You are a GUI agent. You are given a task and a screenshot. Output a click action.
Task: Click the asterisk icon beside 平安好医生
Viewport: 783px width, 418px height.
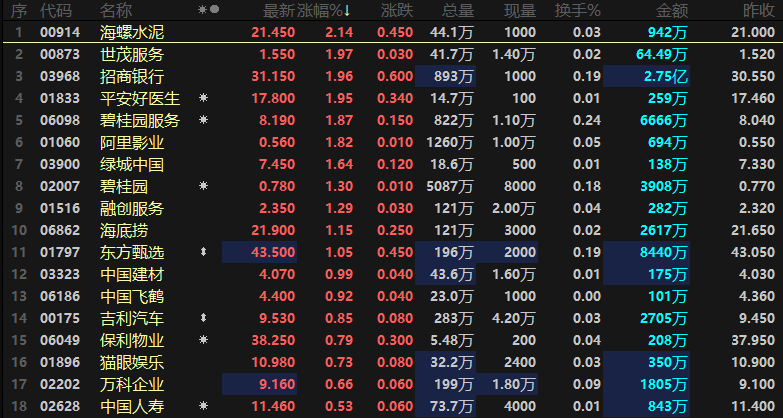tap(203, 98)
